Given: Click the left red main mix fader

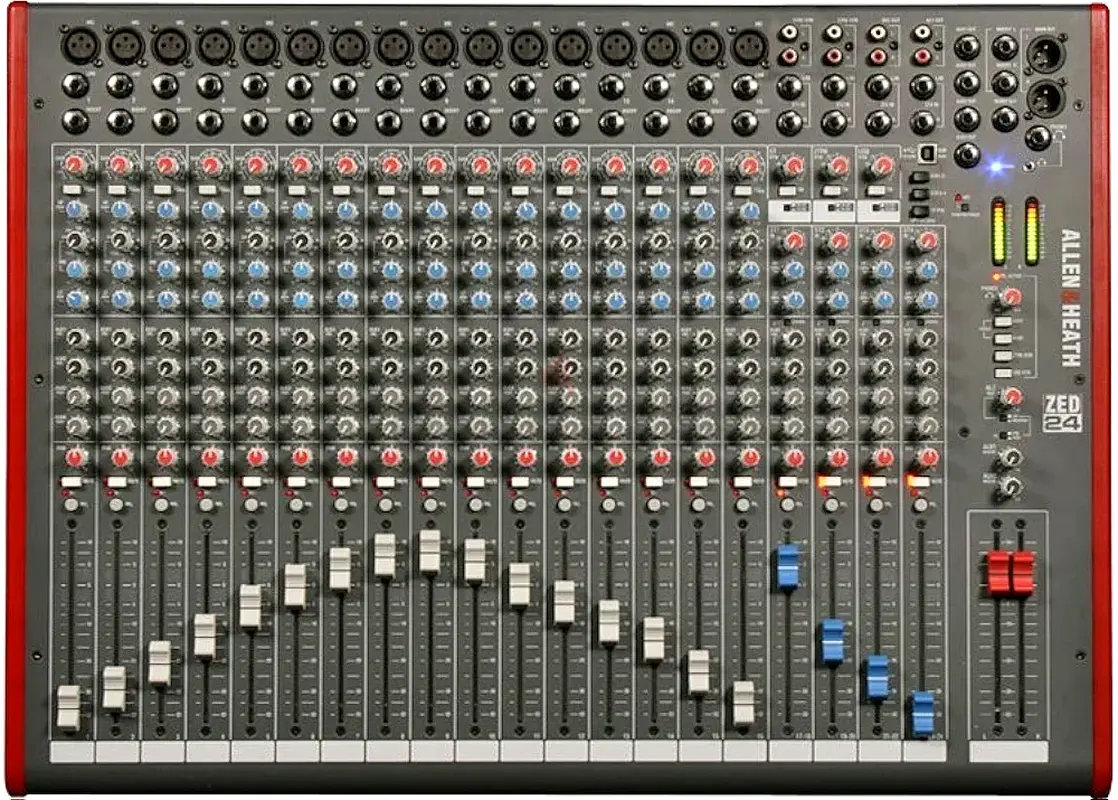Looking at the screenshot, I should point(999,572).
